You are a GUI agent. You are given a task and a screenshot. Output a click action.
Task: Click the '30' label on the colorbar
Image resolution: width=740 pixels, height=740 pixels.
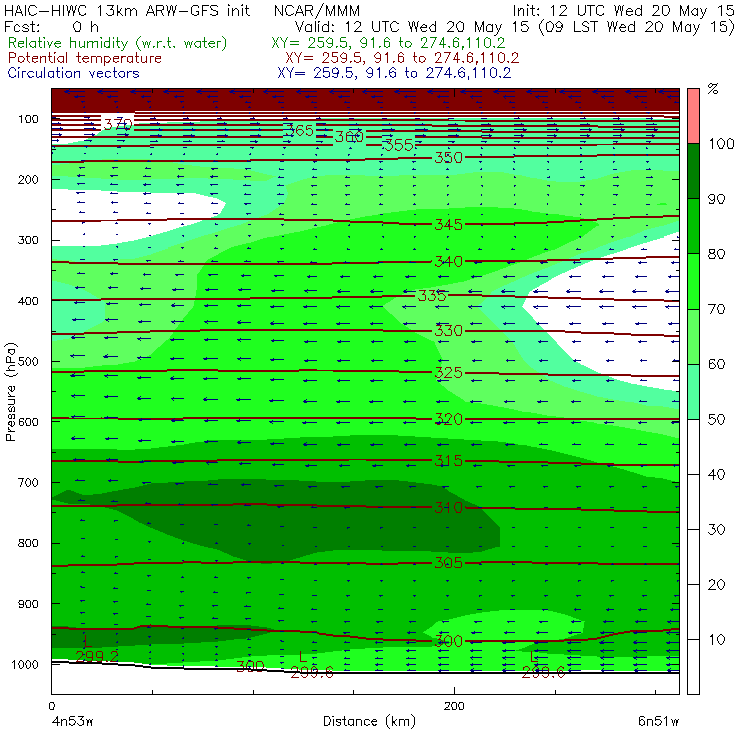click(716, 530)
